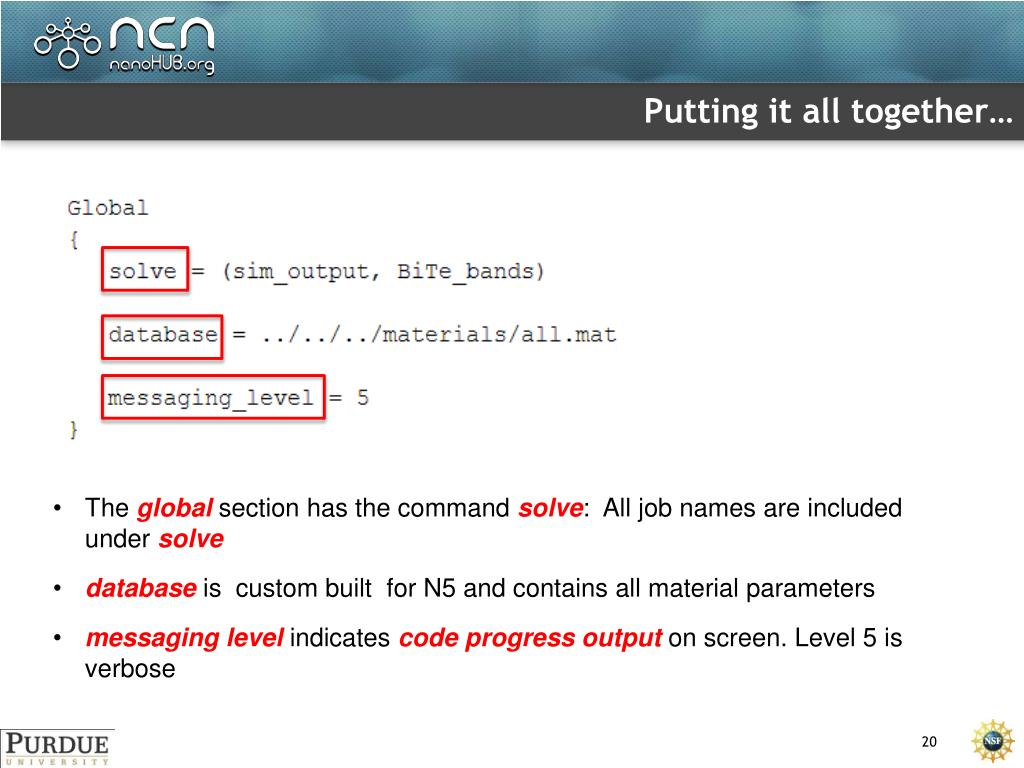Screen dimensions: 1024x768
Task: Select the slide title 'Putting it all together…'
Action: (x=828, y=110)
